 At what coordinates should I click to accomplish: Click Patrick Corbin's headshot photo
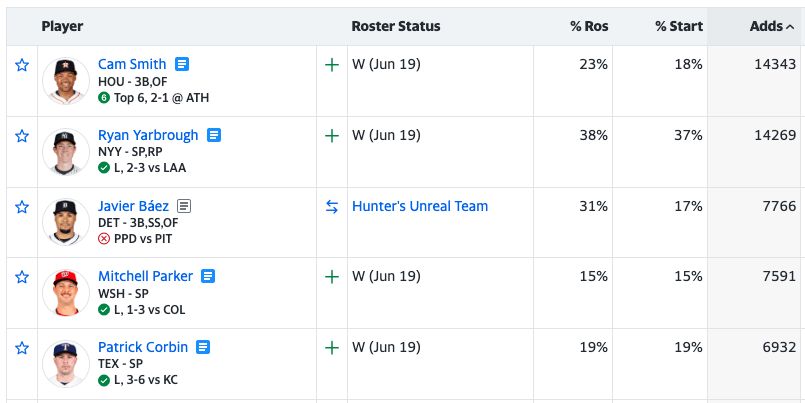66,364
